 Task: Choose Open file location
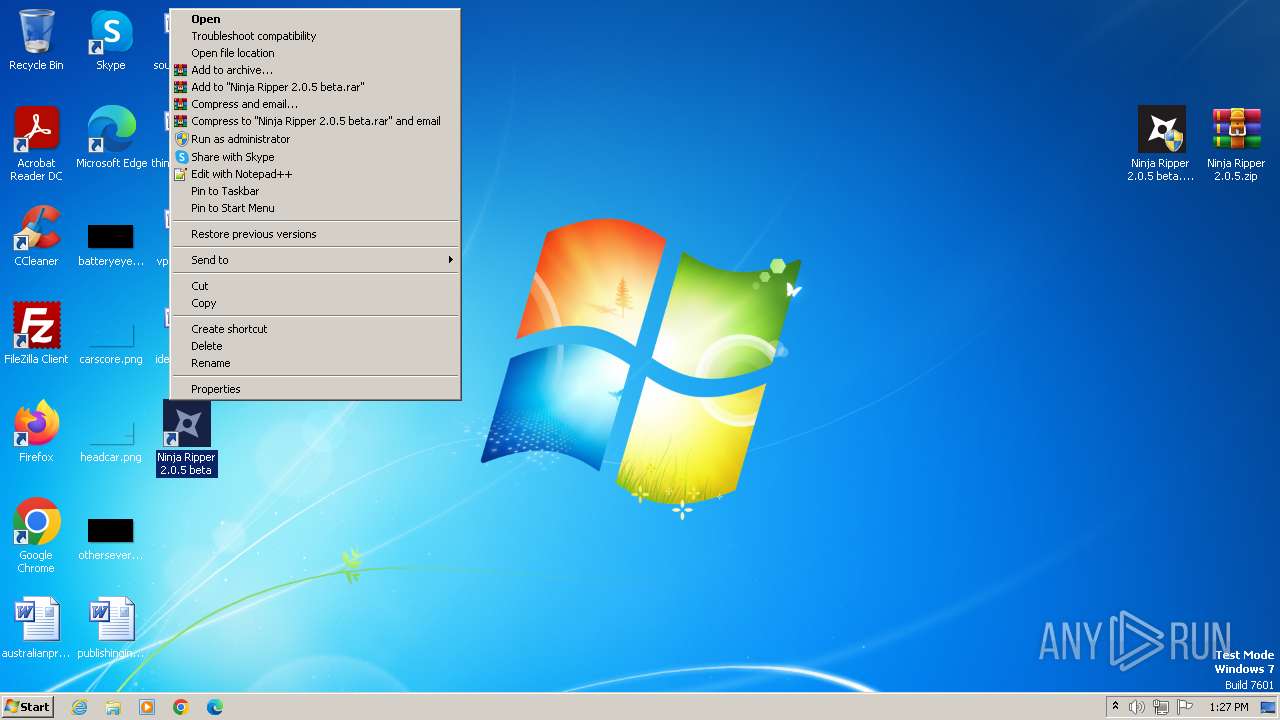(x=315, y=53)
